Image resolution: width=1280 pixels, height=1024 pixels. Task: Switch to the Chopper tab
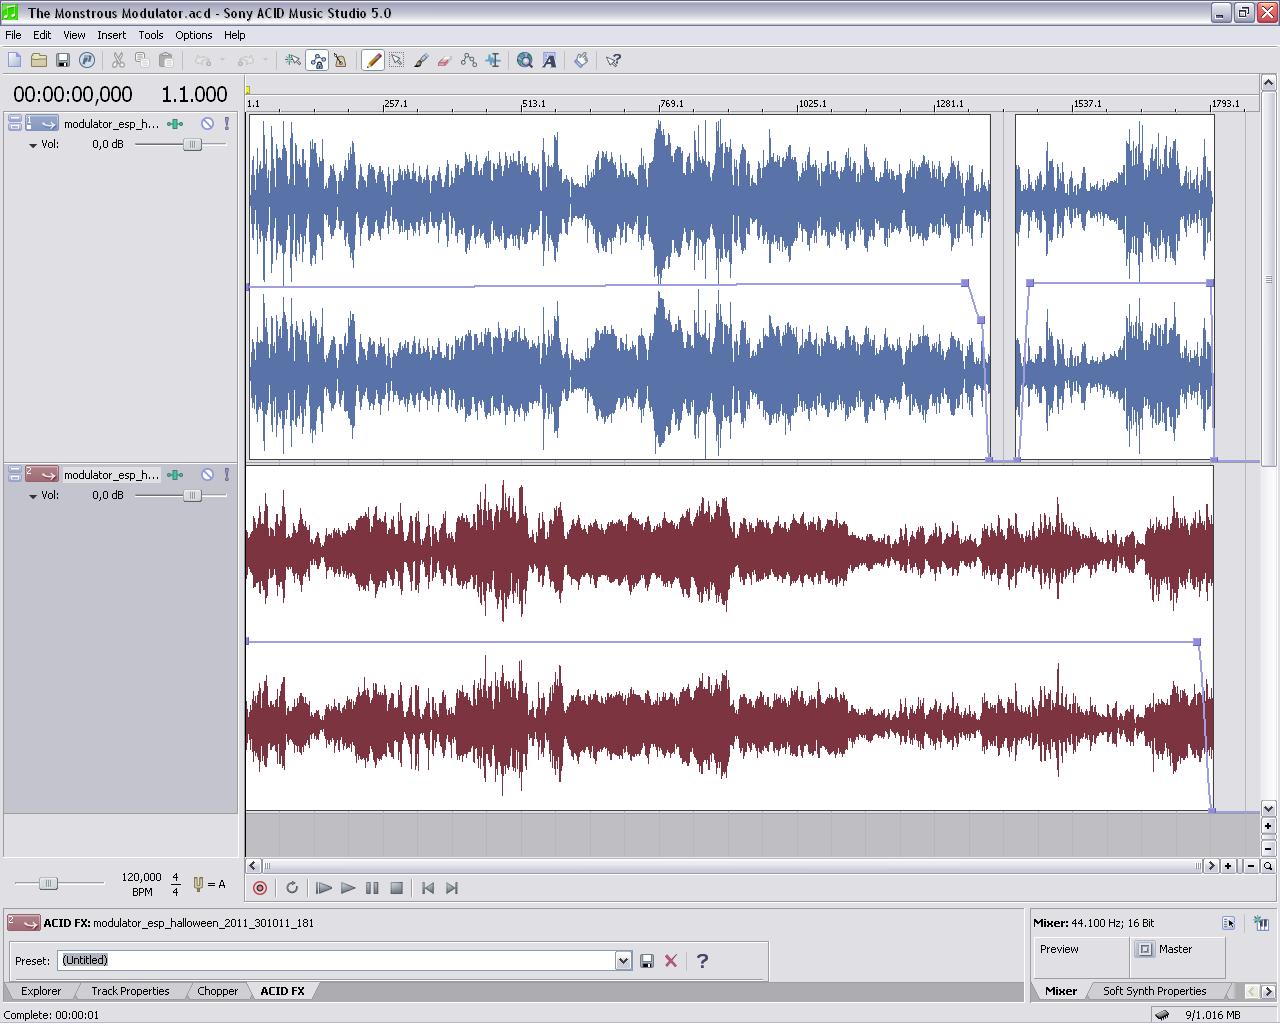[218, 991]
